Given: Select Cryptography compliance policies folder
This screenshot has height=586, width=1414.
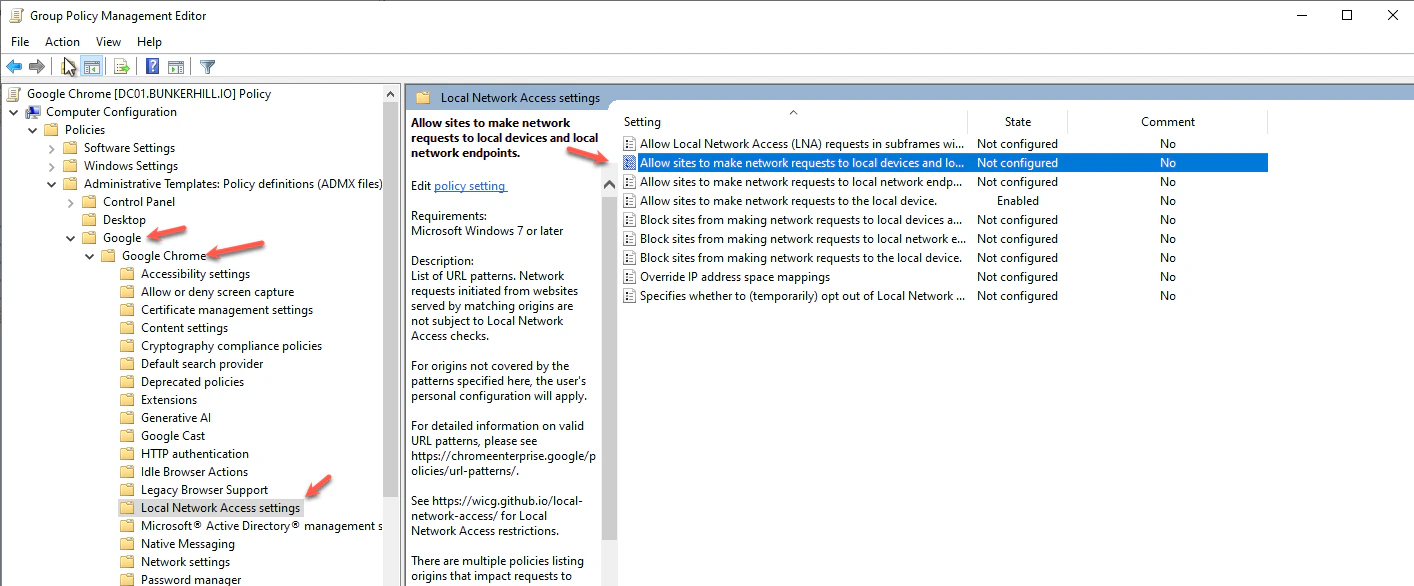Looking at the screenshot, I should (231, 346).
